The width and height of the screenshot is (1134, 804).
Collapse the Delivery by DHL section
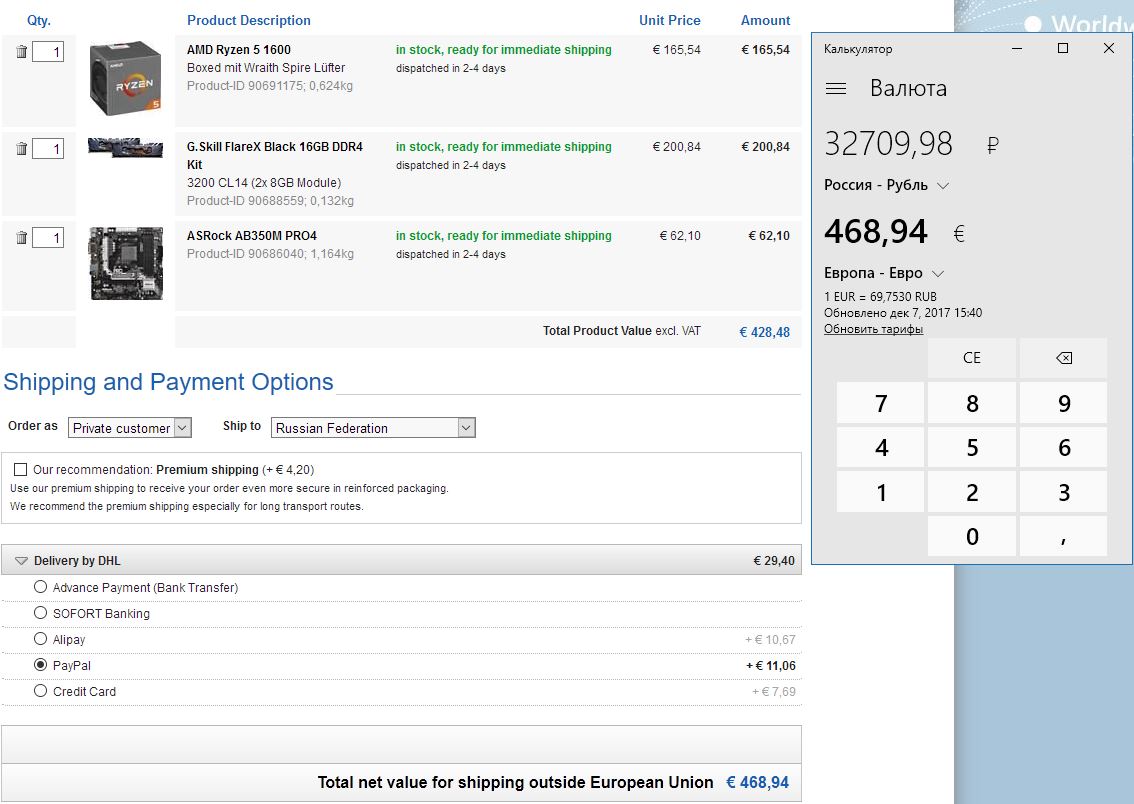(x=21, y=561)
